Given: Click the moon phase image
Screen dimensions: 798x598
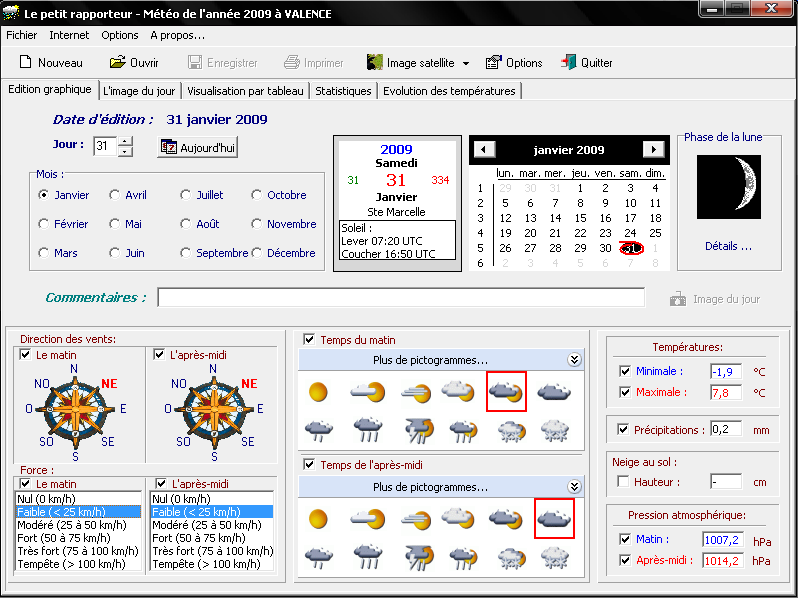Looking at the screenshot, I should [729, 187].
